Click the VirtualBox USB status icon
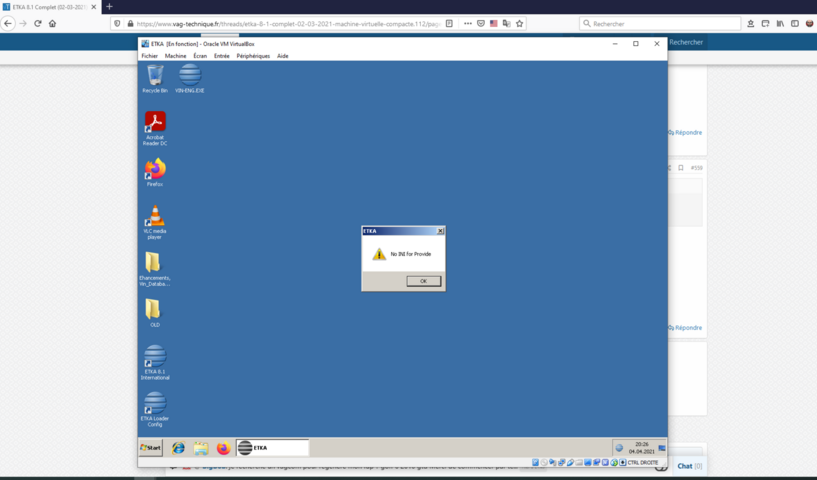Image resolution: width=817 pixels, height=480 pixels. [571, 462]
